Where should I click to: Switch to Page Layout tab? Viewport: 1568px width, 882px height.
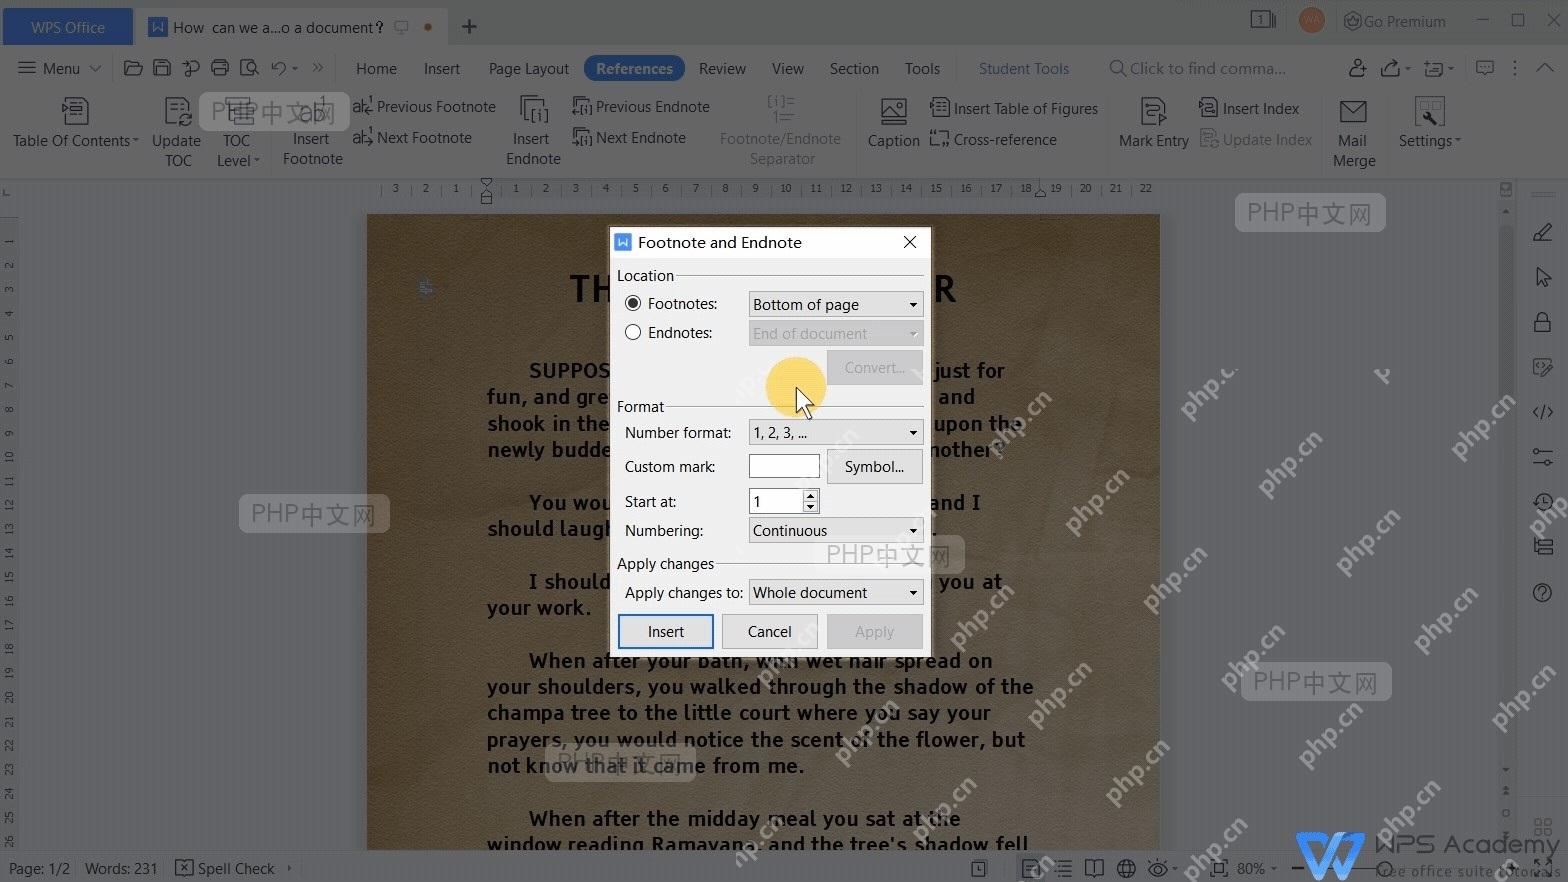528,68
